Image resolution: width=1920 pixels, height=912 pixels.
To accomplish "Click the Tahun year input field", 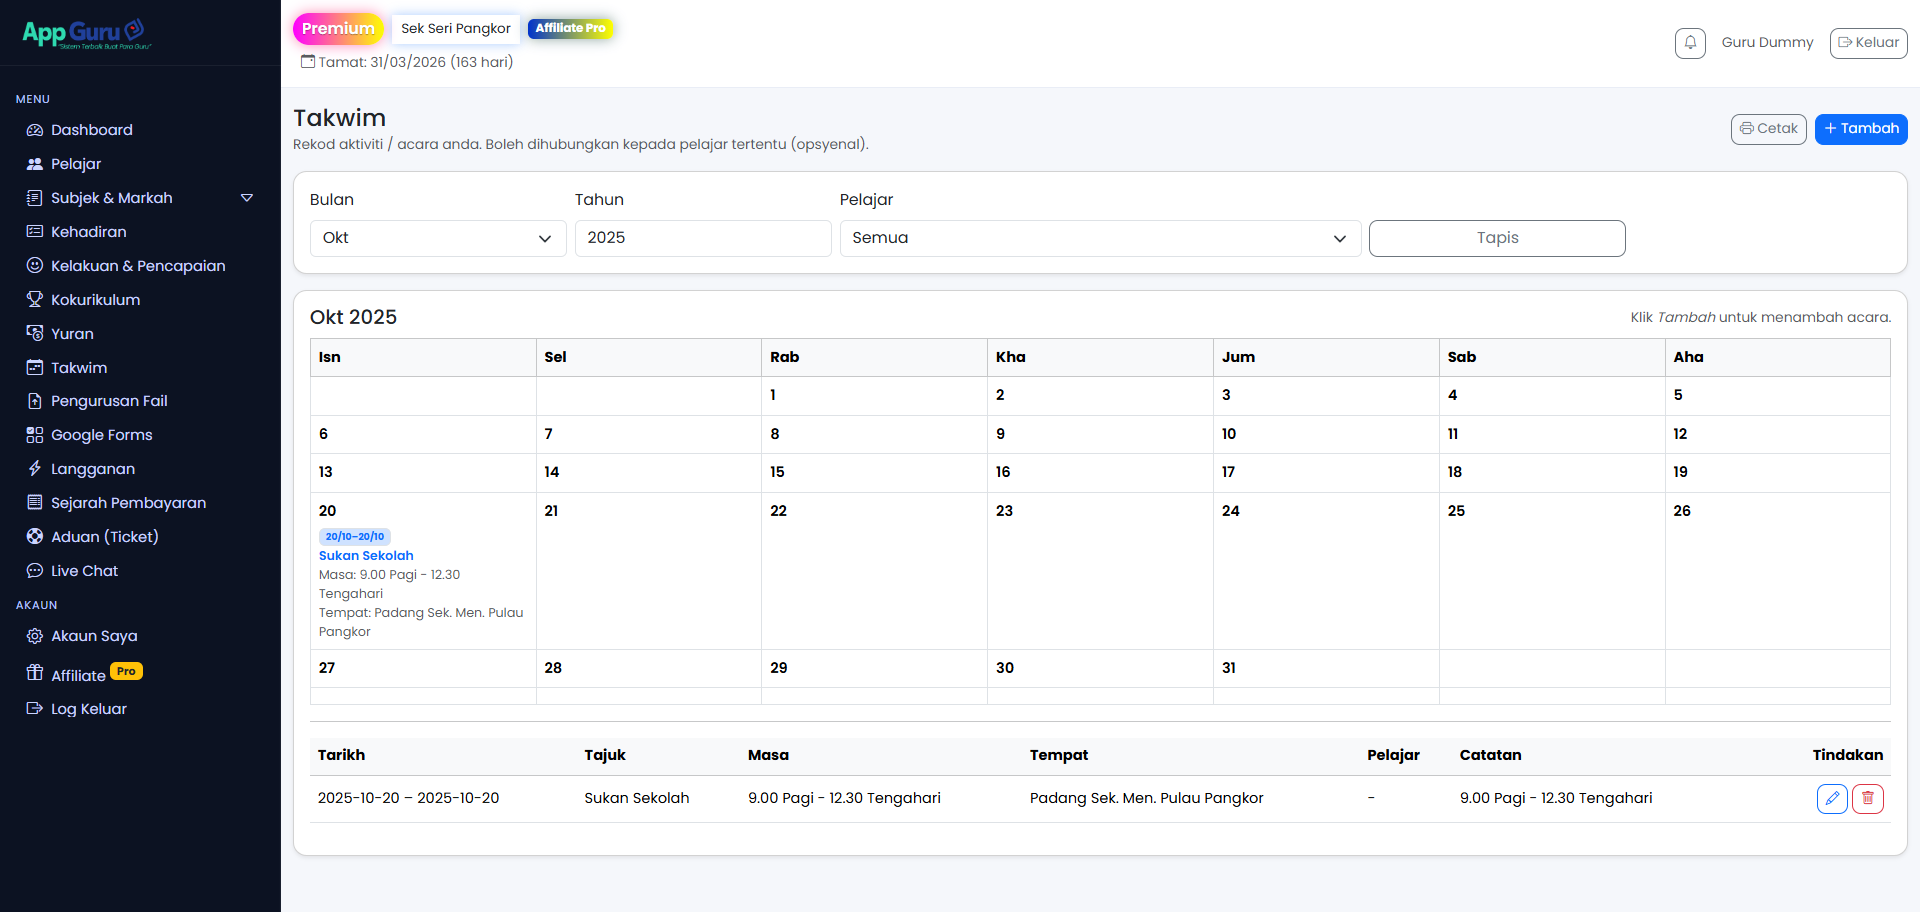I will click(702, 238).
